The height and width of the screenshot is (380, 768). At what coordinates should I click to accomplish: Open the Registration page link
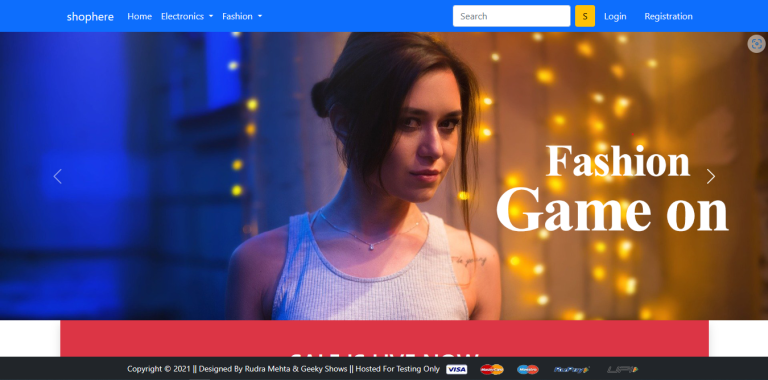pos(668,16)
